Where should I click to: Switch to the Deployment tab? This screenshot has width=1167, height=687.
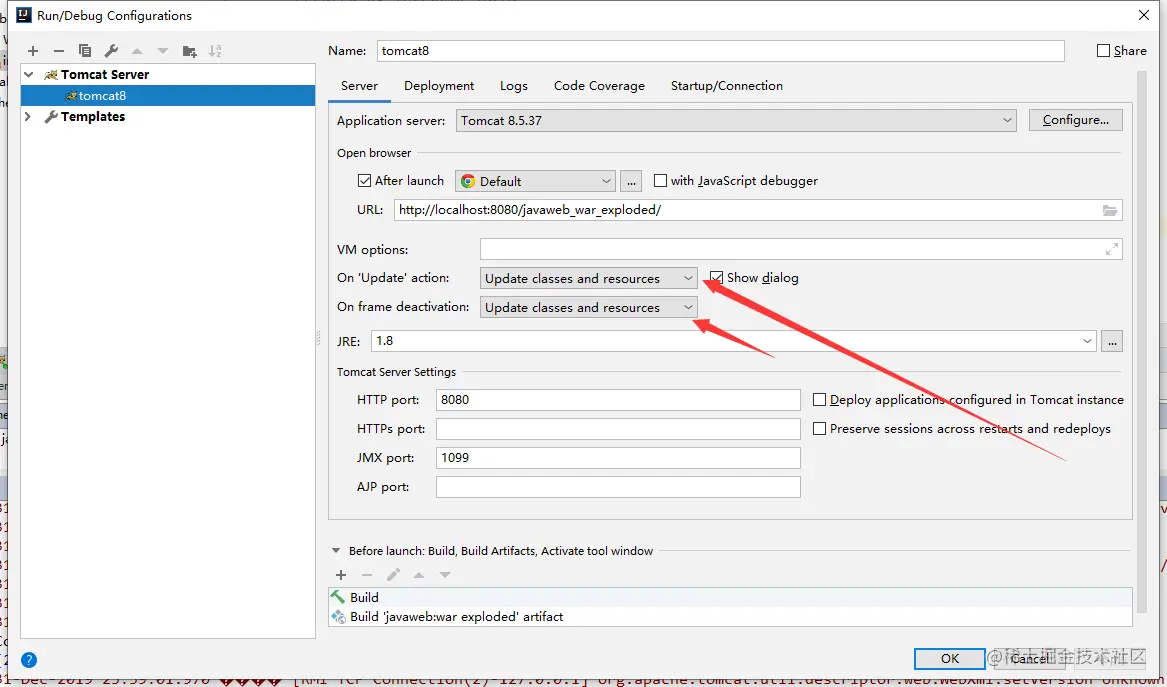click(439, 86)
